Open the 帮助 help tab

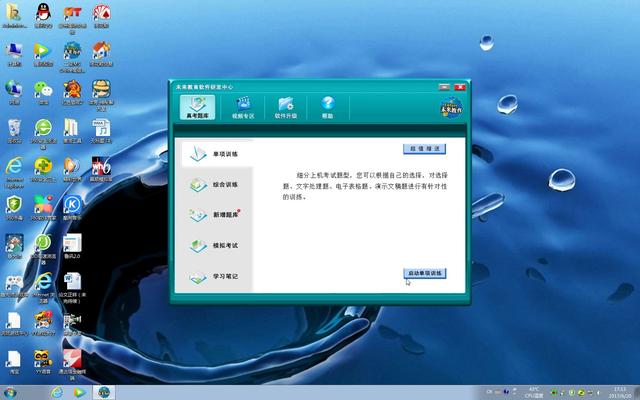[x=327, y=107]
